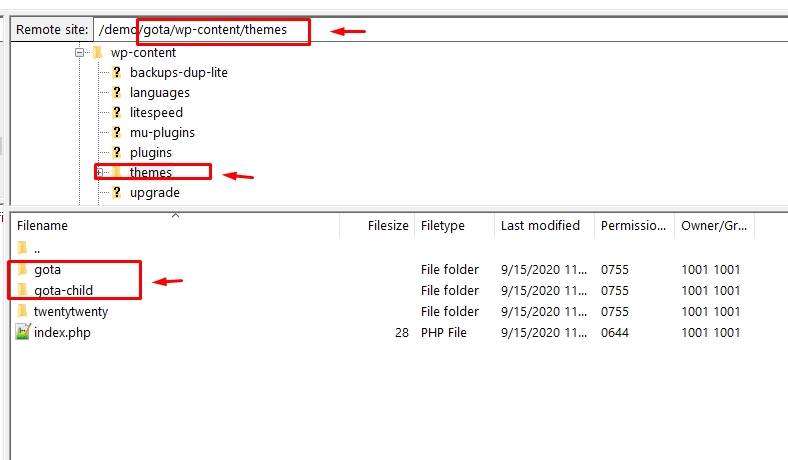Click the themes folder icon in tree
Screen dimensions: 788x460
pos(117,172)
